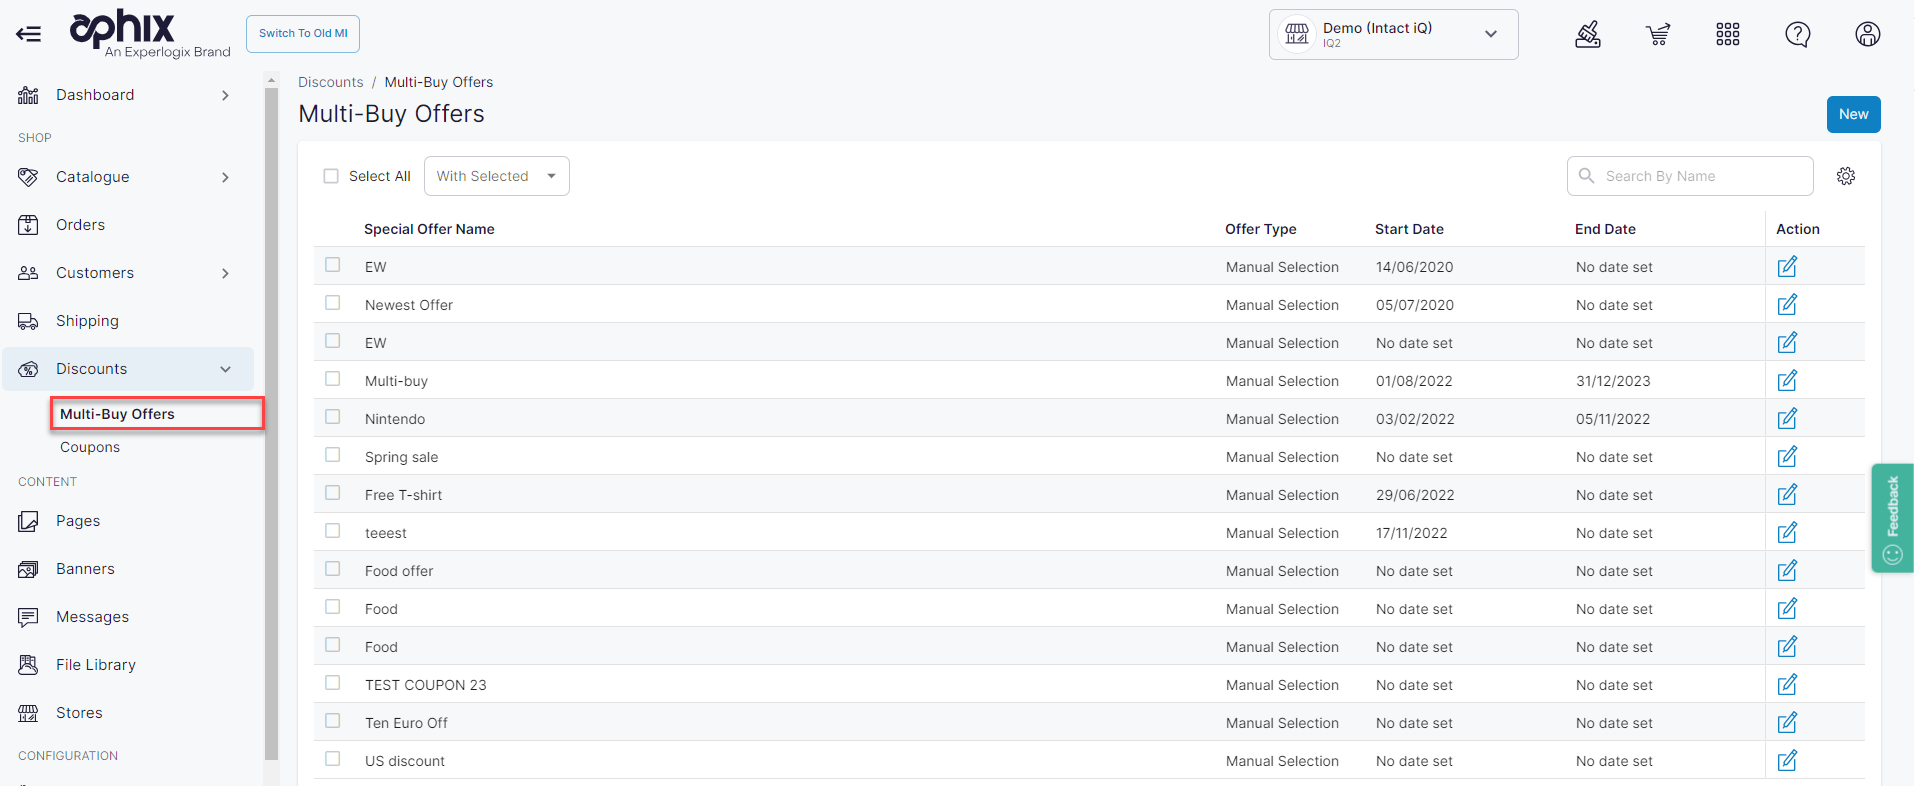Click the shopping cart icon in header

[x=1657, y=35]
